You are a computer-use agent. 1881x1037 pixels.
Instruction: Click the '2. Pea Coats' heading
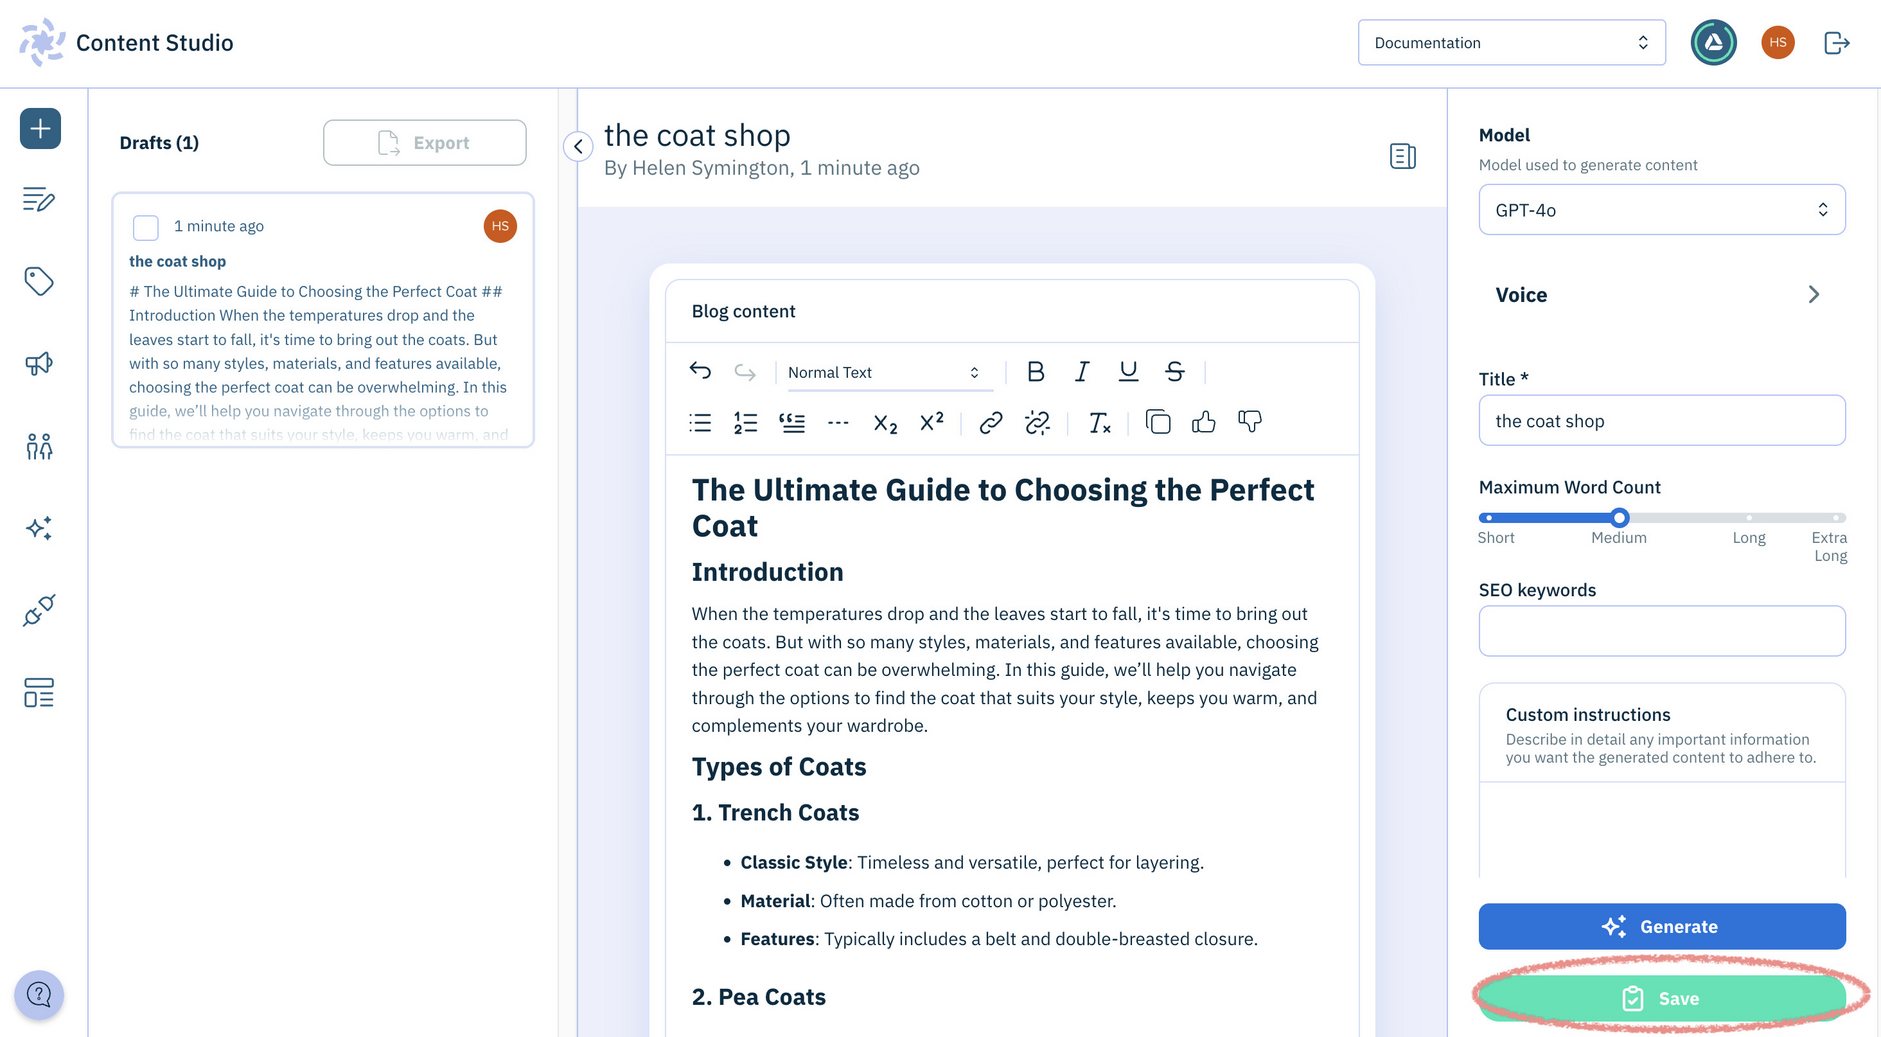point(758,997)
